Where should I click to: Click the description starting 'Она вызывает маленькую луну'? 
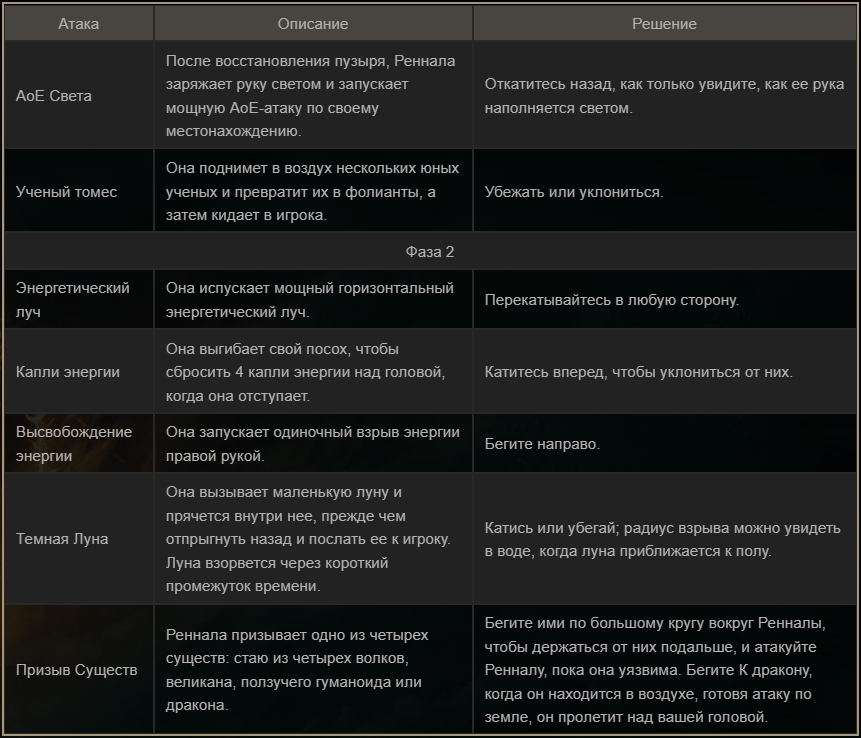(x=307, y=538)
